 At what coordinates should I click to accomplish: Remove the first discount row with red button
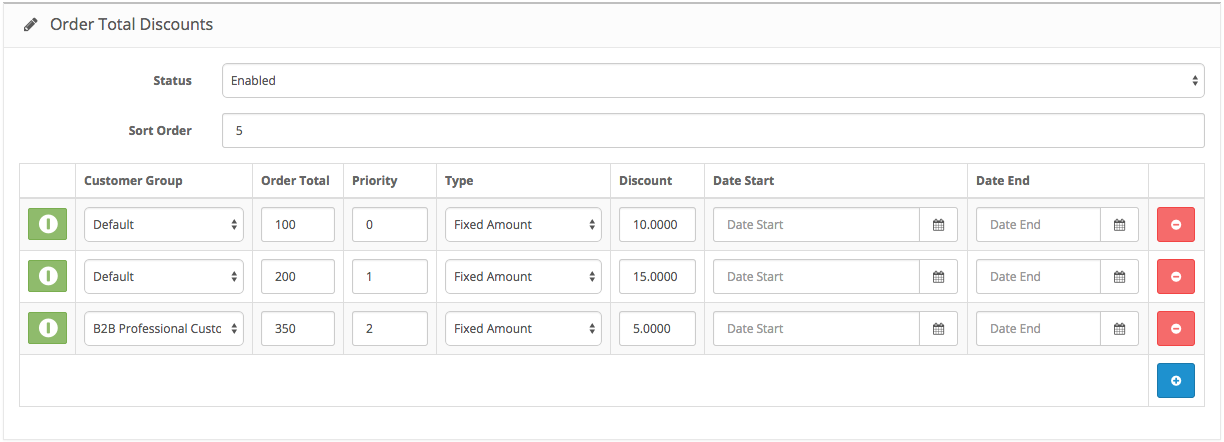[x=1175, y=225]
